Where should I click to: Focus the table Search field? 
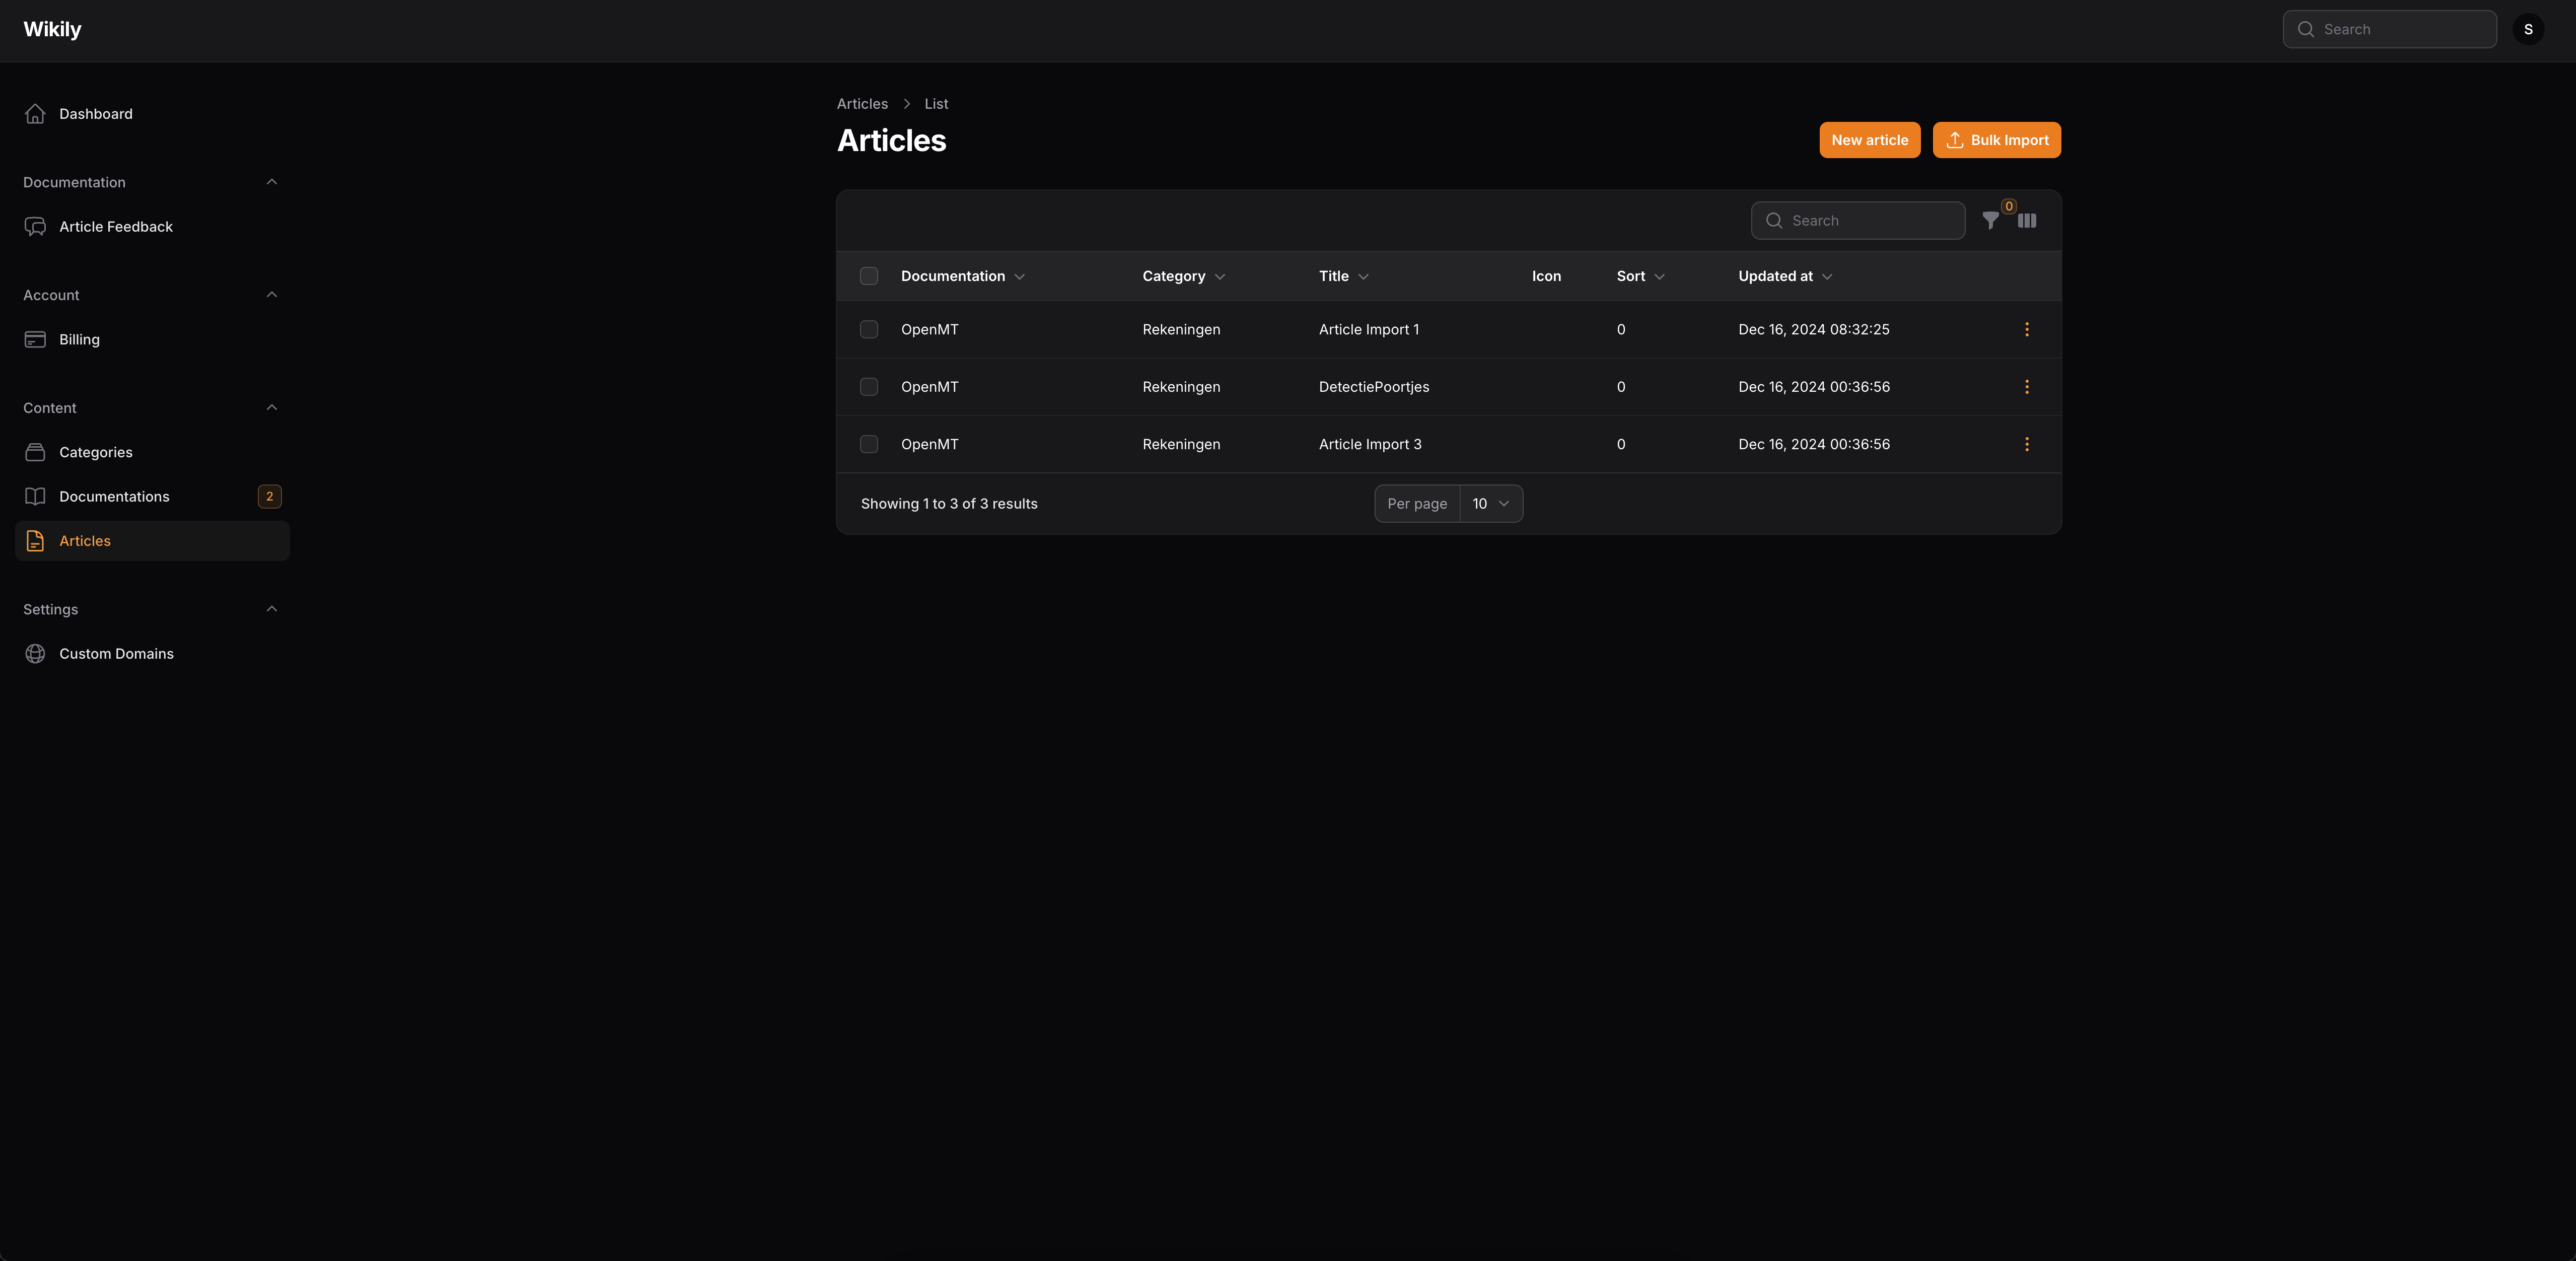pos(1857,221)
